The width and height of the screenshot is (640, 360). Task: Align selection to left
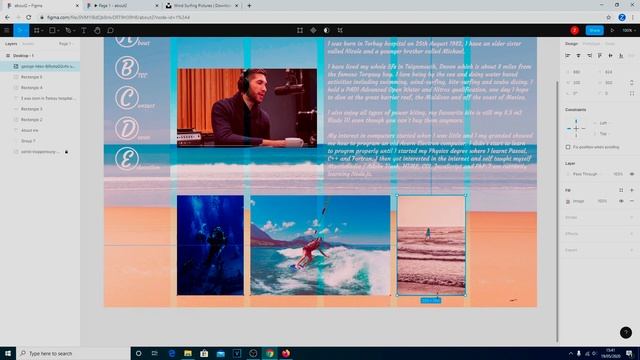(568, 56)
